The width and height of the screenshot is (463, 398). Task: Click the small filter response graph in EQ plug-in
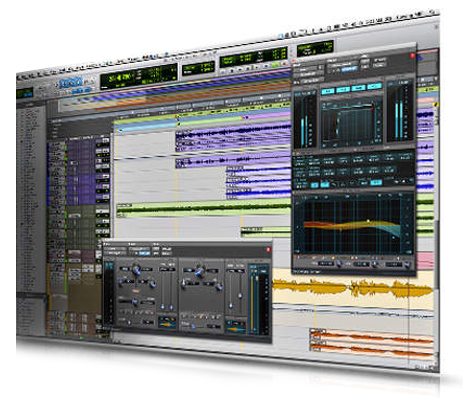pos(352,122)
